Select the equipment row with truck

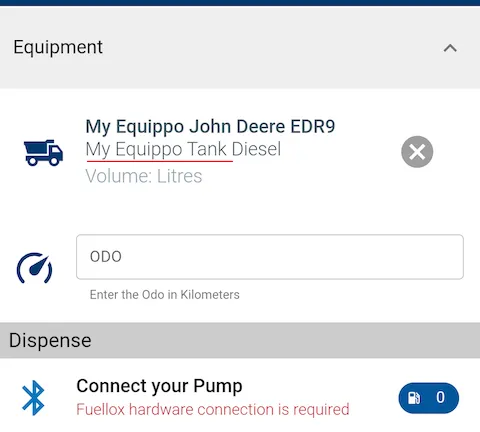(240, 152)
